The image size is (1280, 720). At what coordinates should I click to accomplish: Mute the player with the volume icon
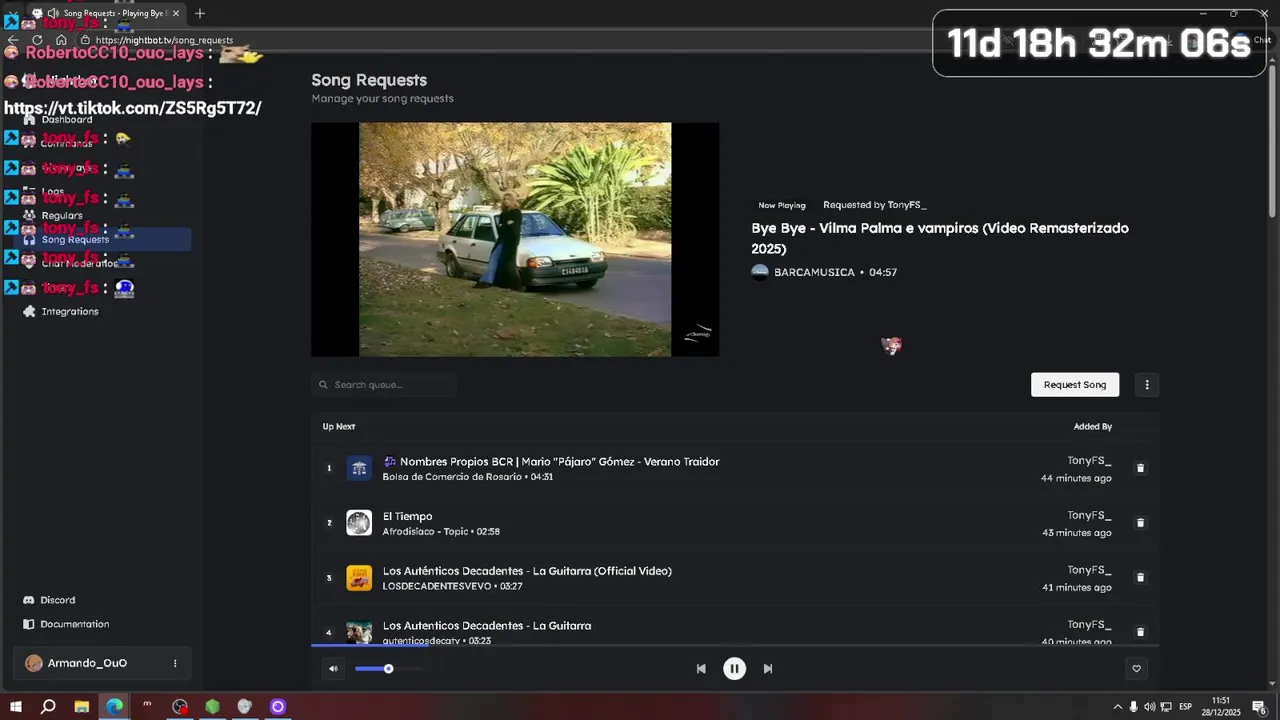[333, 669]
